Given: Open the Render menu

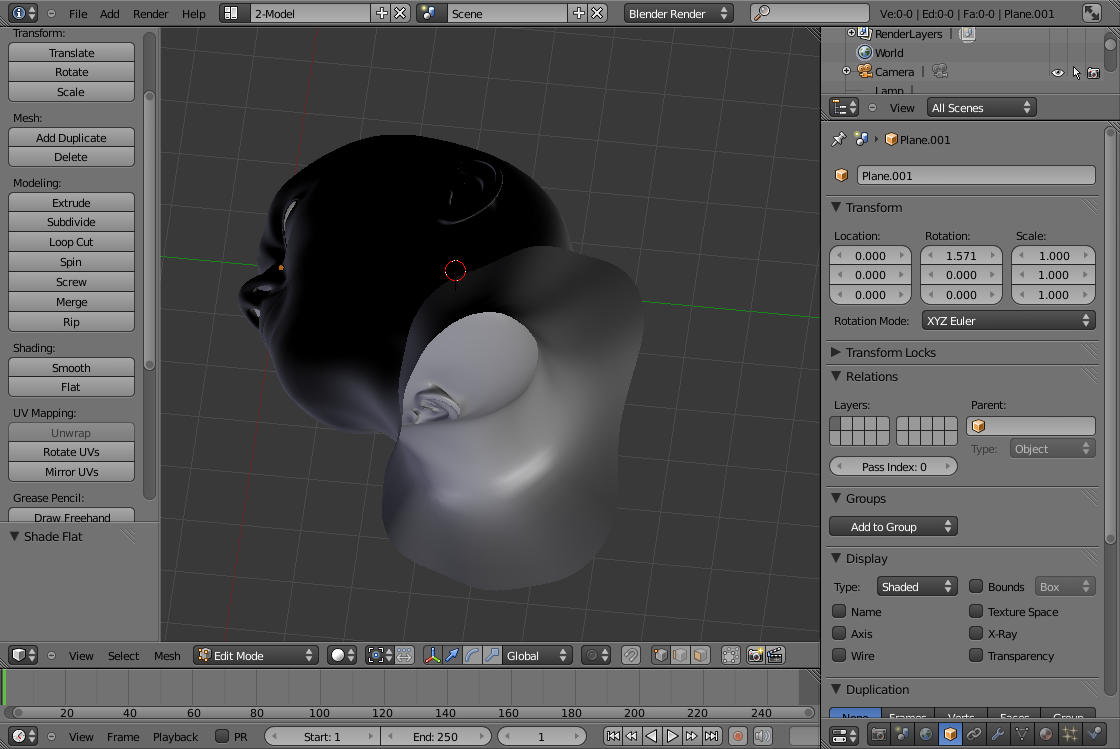Looking at the screenshot, I should click(150, 14).
